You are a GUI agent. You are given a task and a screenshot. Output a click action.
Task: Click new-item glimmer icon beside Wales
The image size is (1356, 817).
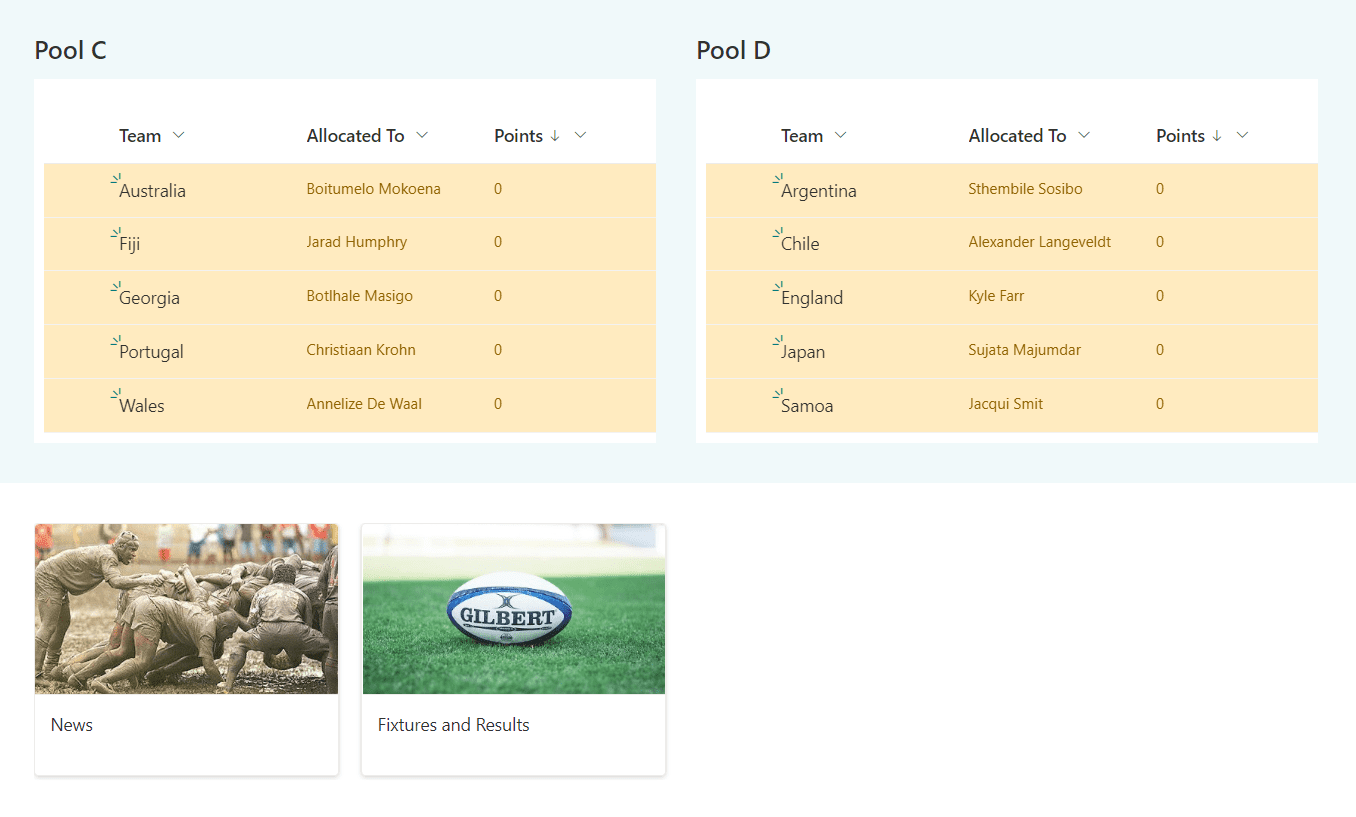(x=115, y=395)
